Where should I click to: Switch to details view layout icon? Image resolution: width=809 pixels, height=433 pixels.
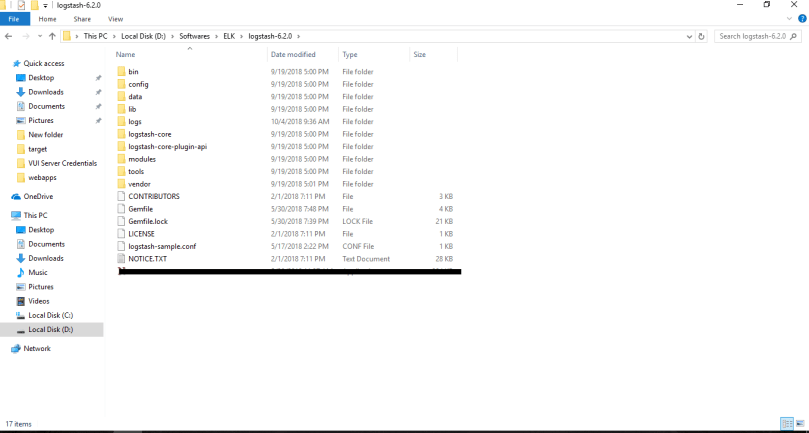click(x=787, y=424)
